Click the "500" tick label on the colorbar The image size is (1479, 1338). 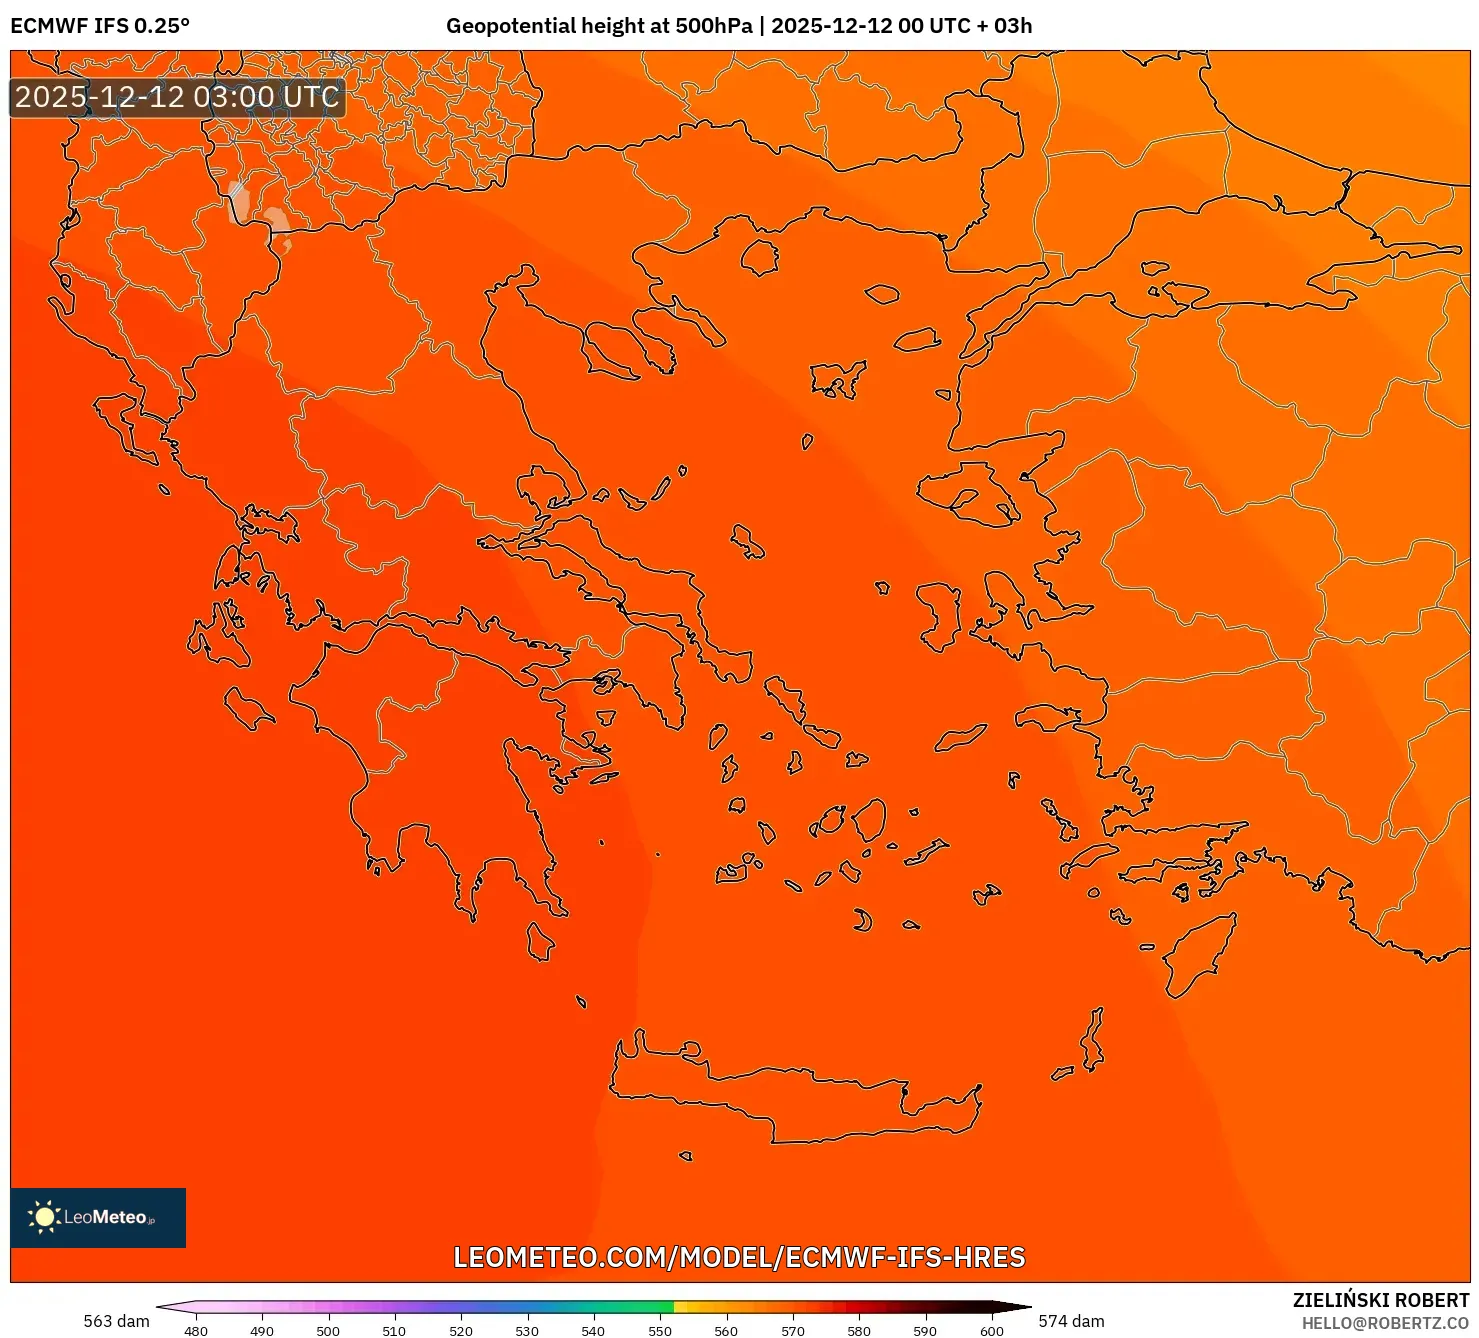[x=329, y=1332]
